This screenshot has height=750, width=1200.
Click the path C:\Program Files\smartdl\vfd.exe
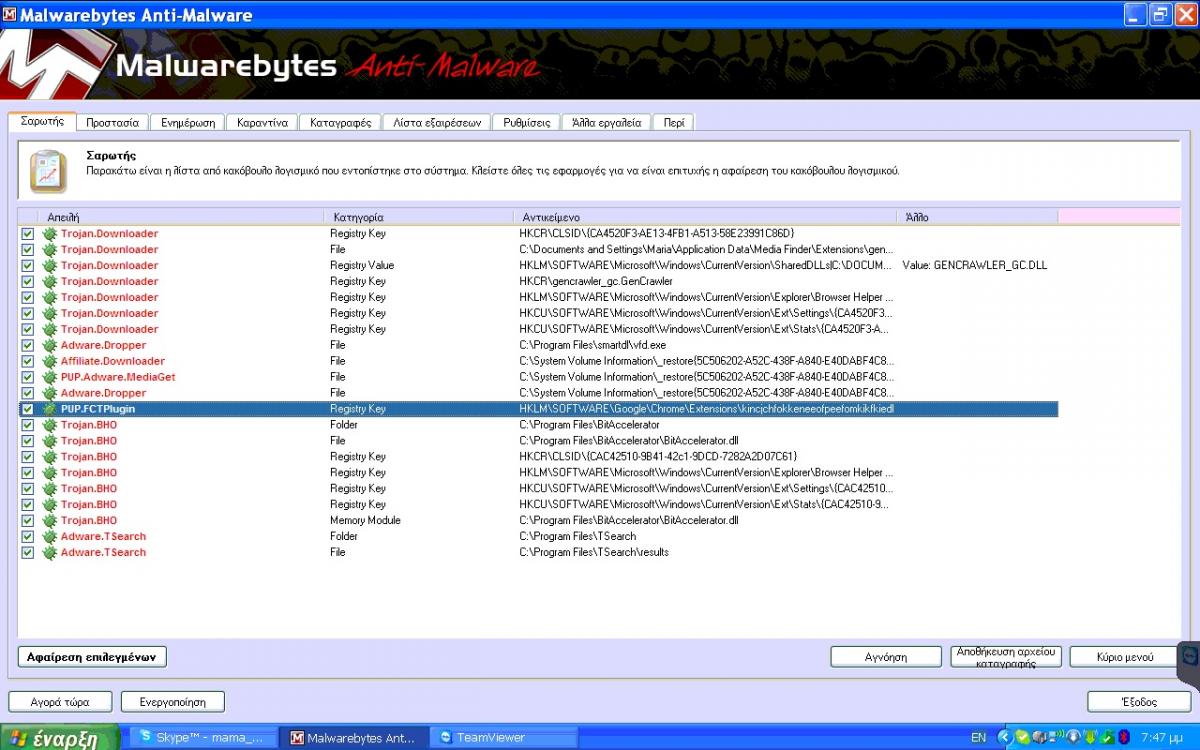point(592,345)
